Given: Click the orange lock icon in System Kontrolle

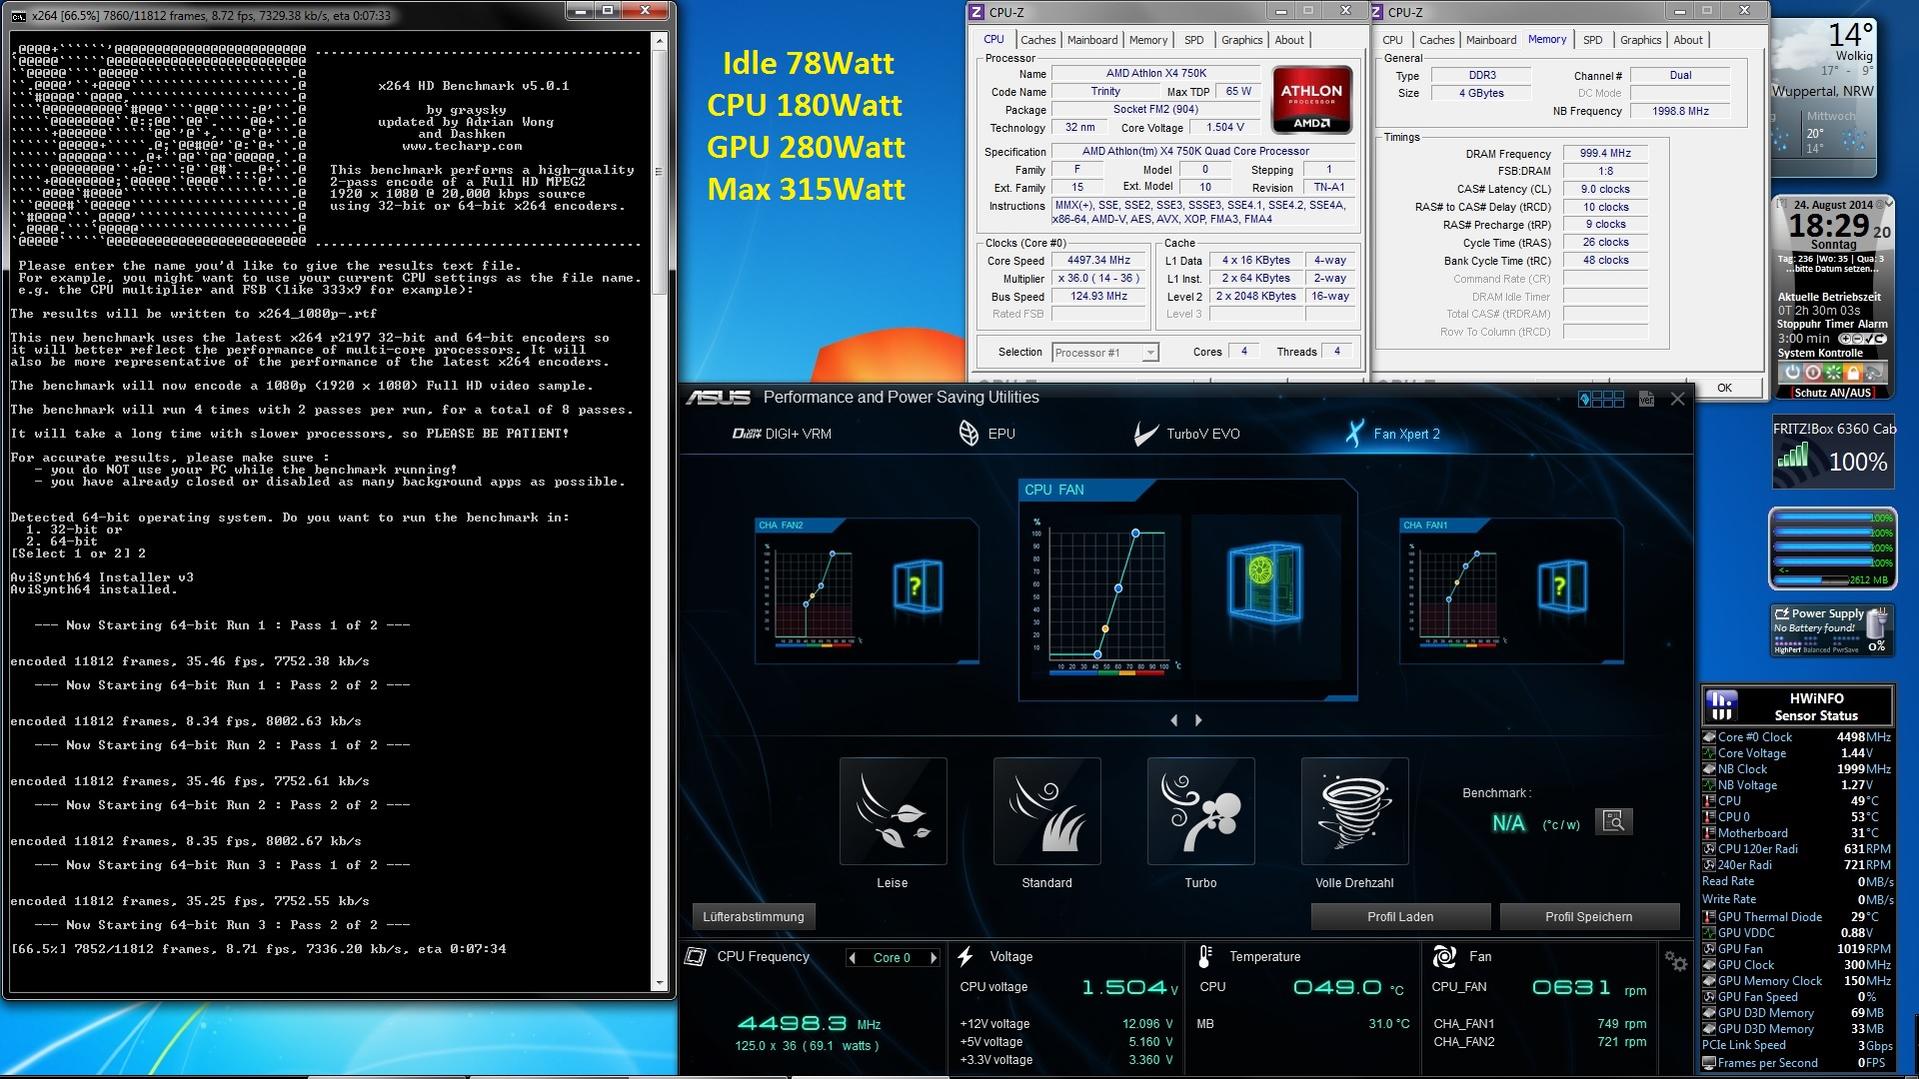Looking at the screenshot, I should pos(1853,372).
